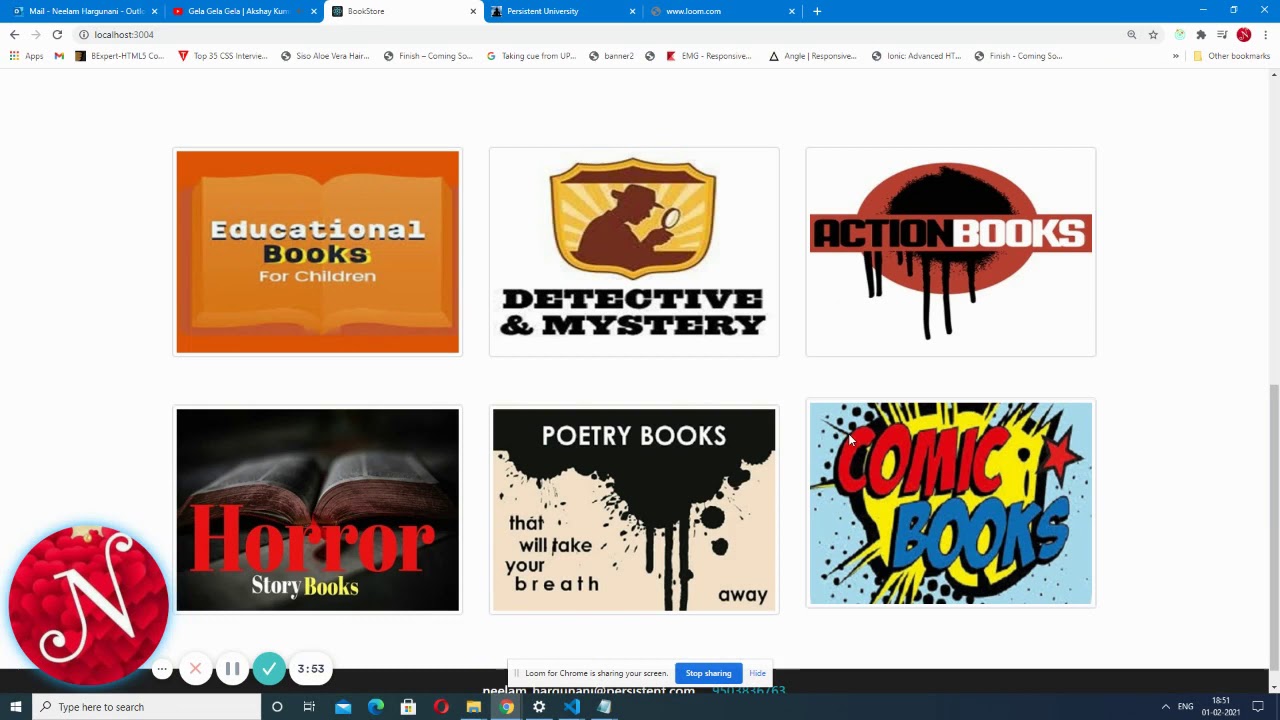Viewport: 1280px width, 720px height.
Task: Launch Microsoft Edge from taskbar
Action: pyautogui.click(x=376, y=707)
